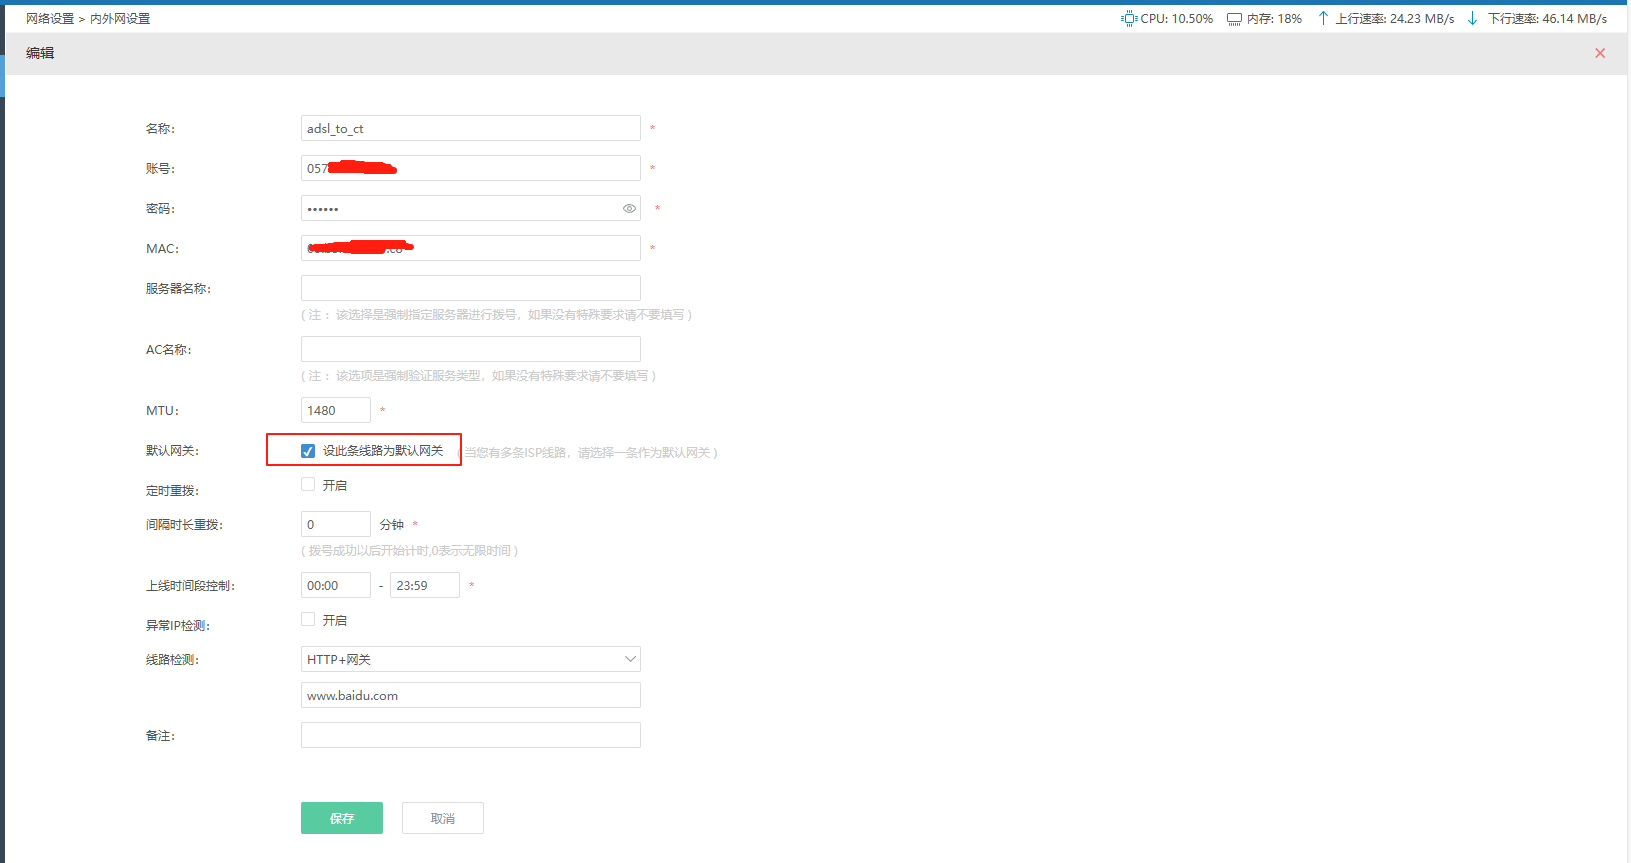Open the 内外网设置 breadcrumb item

[x=120, y=18]
